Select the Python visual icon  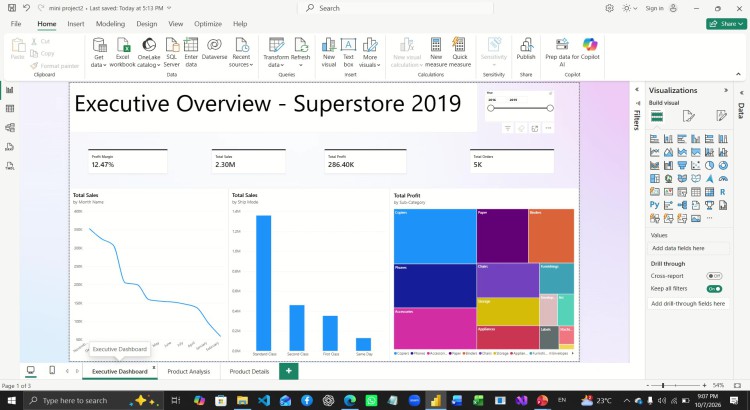pos(655,205)
